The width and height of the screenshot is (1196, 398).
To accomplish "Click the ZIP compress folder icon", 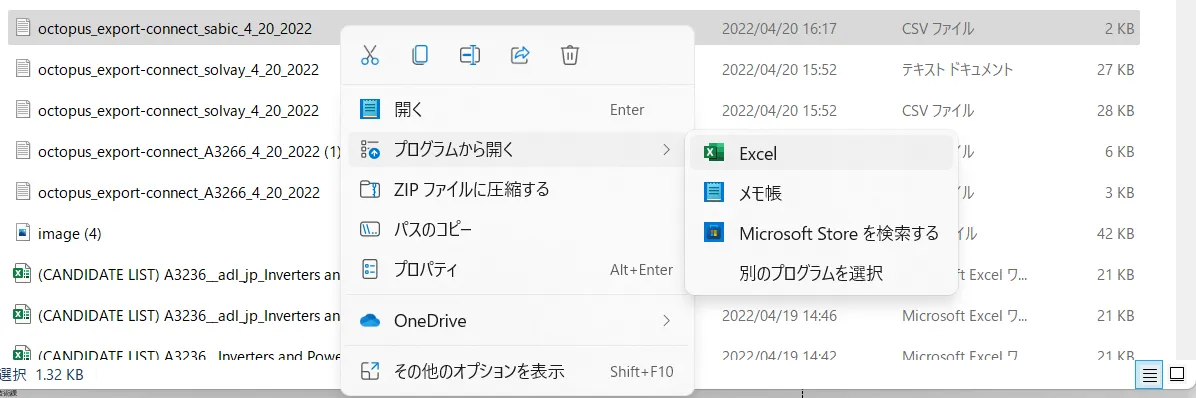I will 370,189.
